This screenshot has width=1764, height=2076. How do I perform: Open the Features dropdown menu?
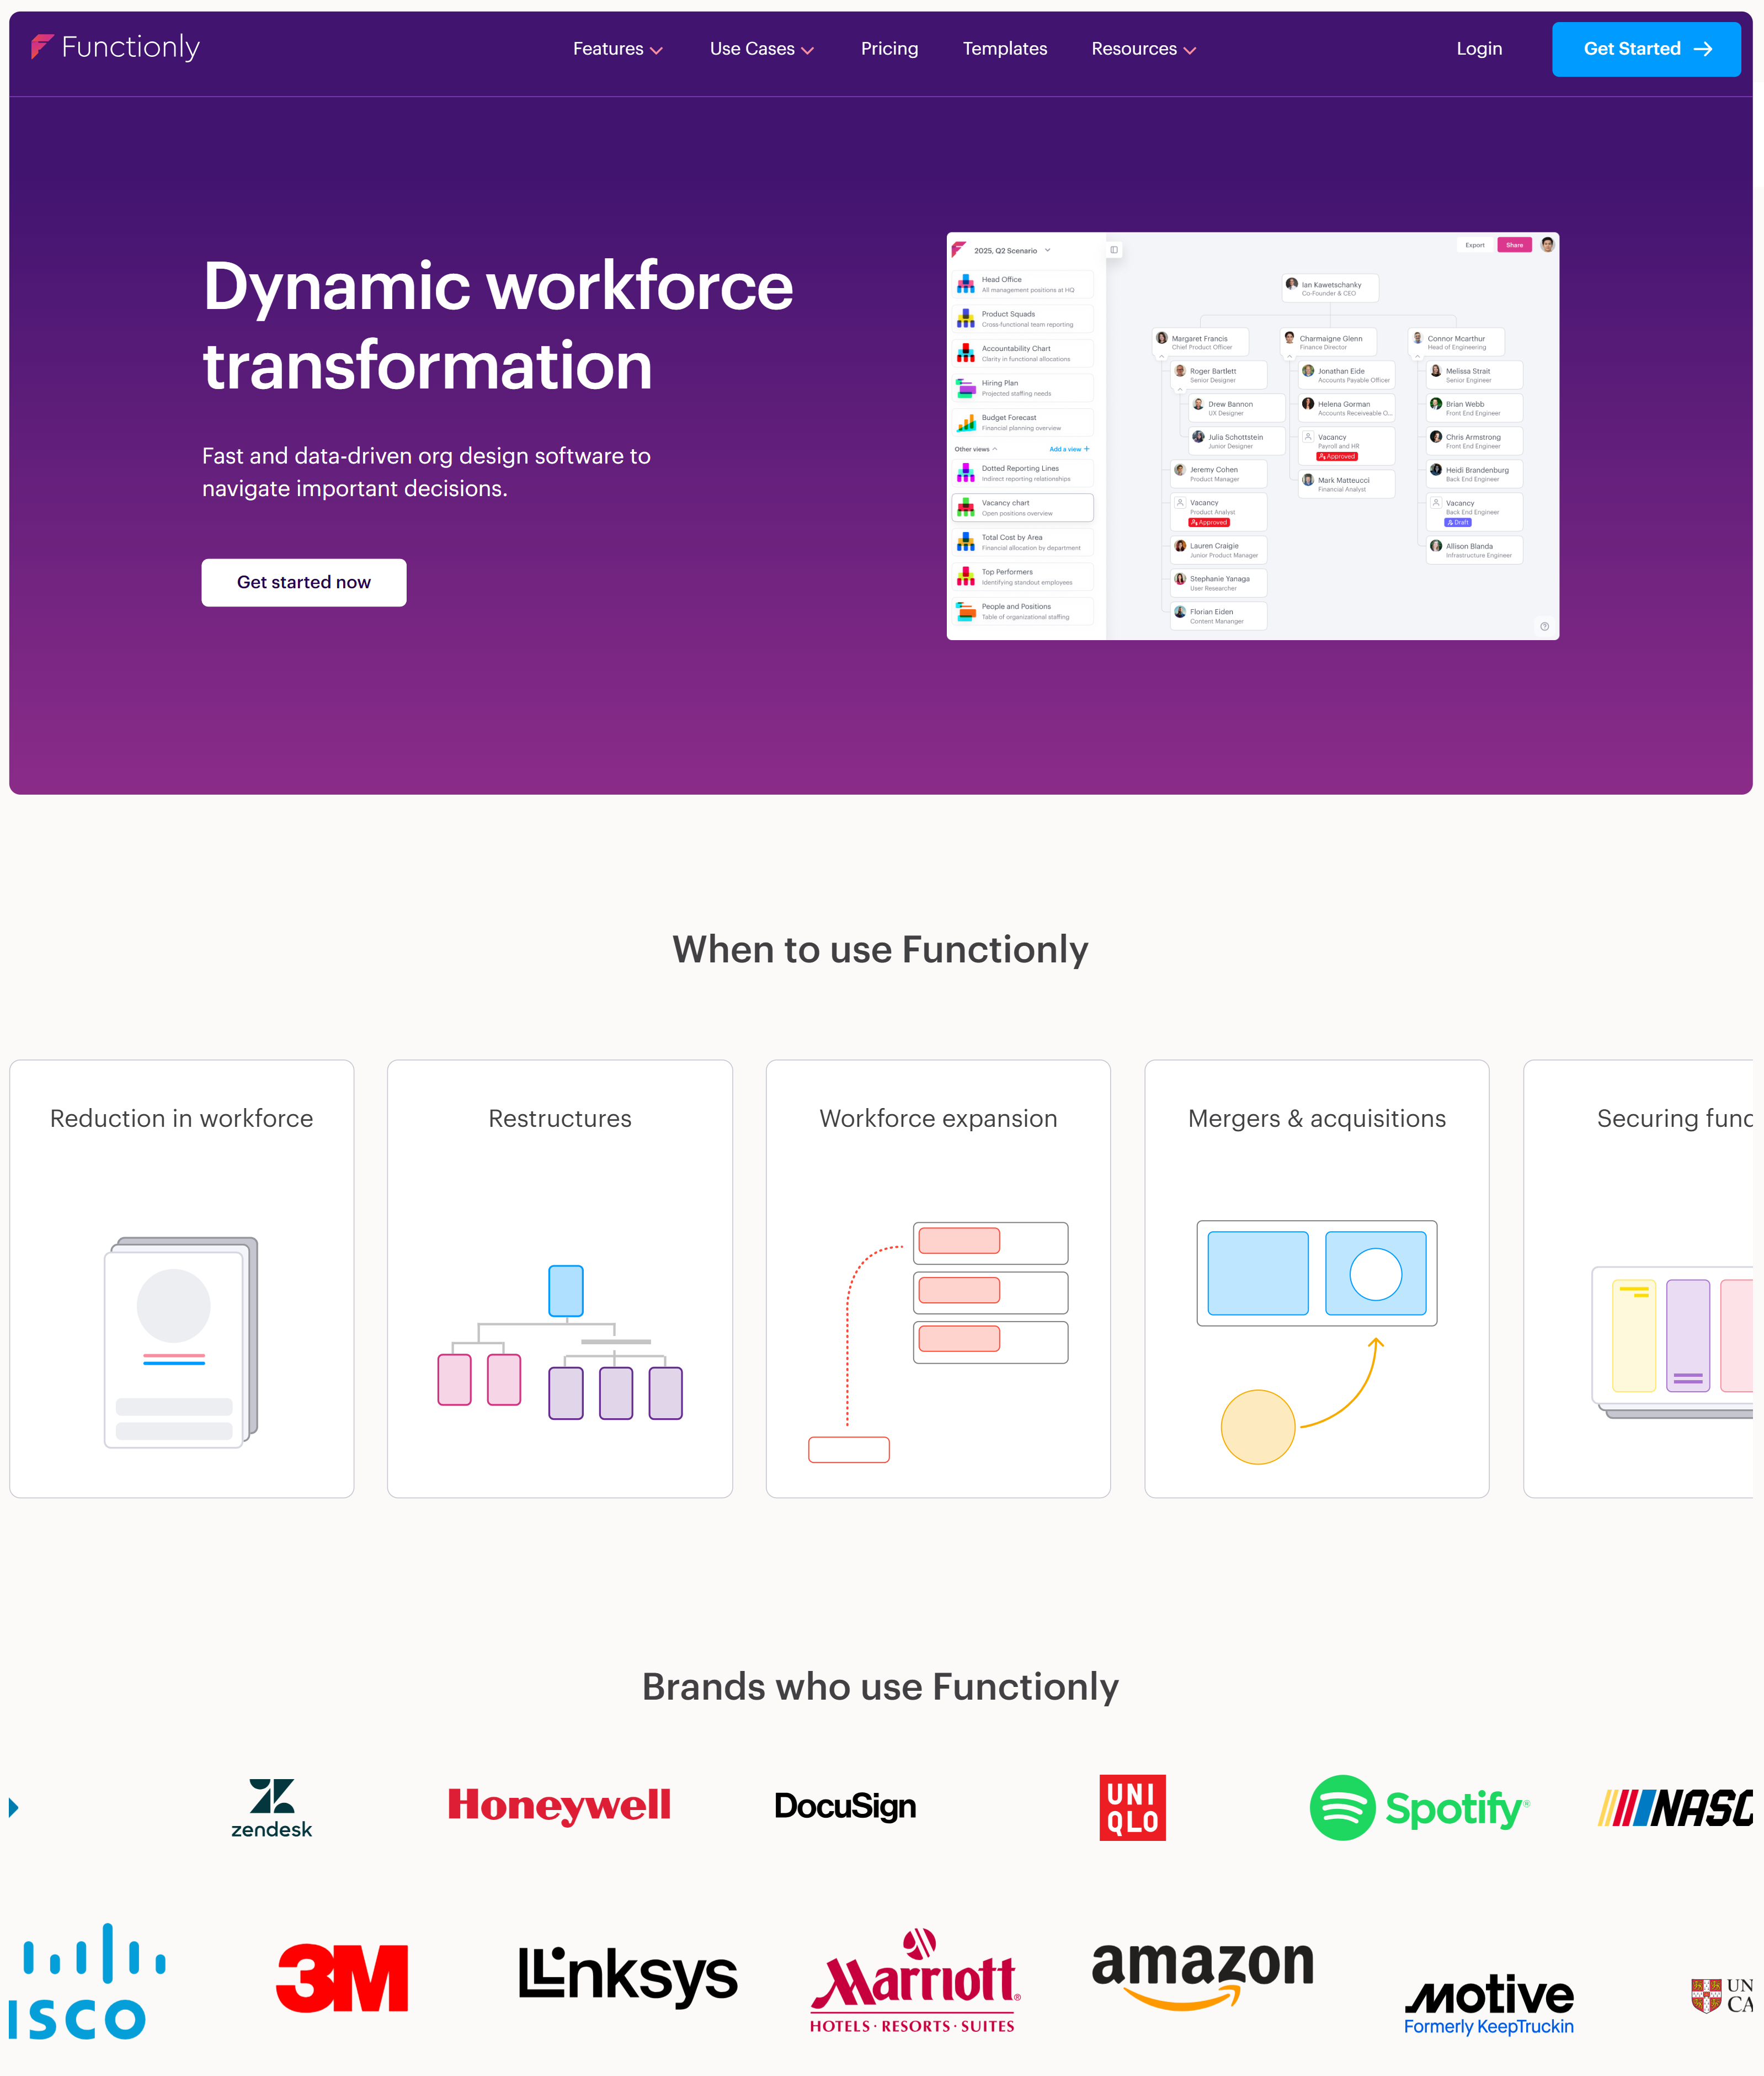pyautogui.click(x=616, y=47)
